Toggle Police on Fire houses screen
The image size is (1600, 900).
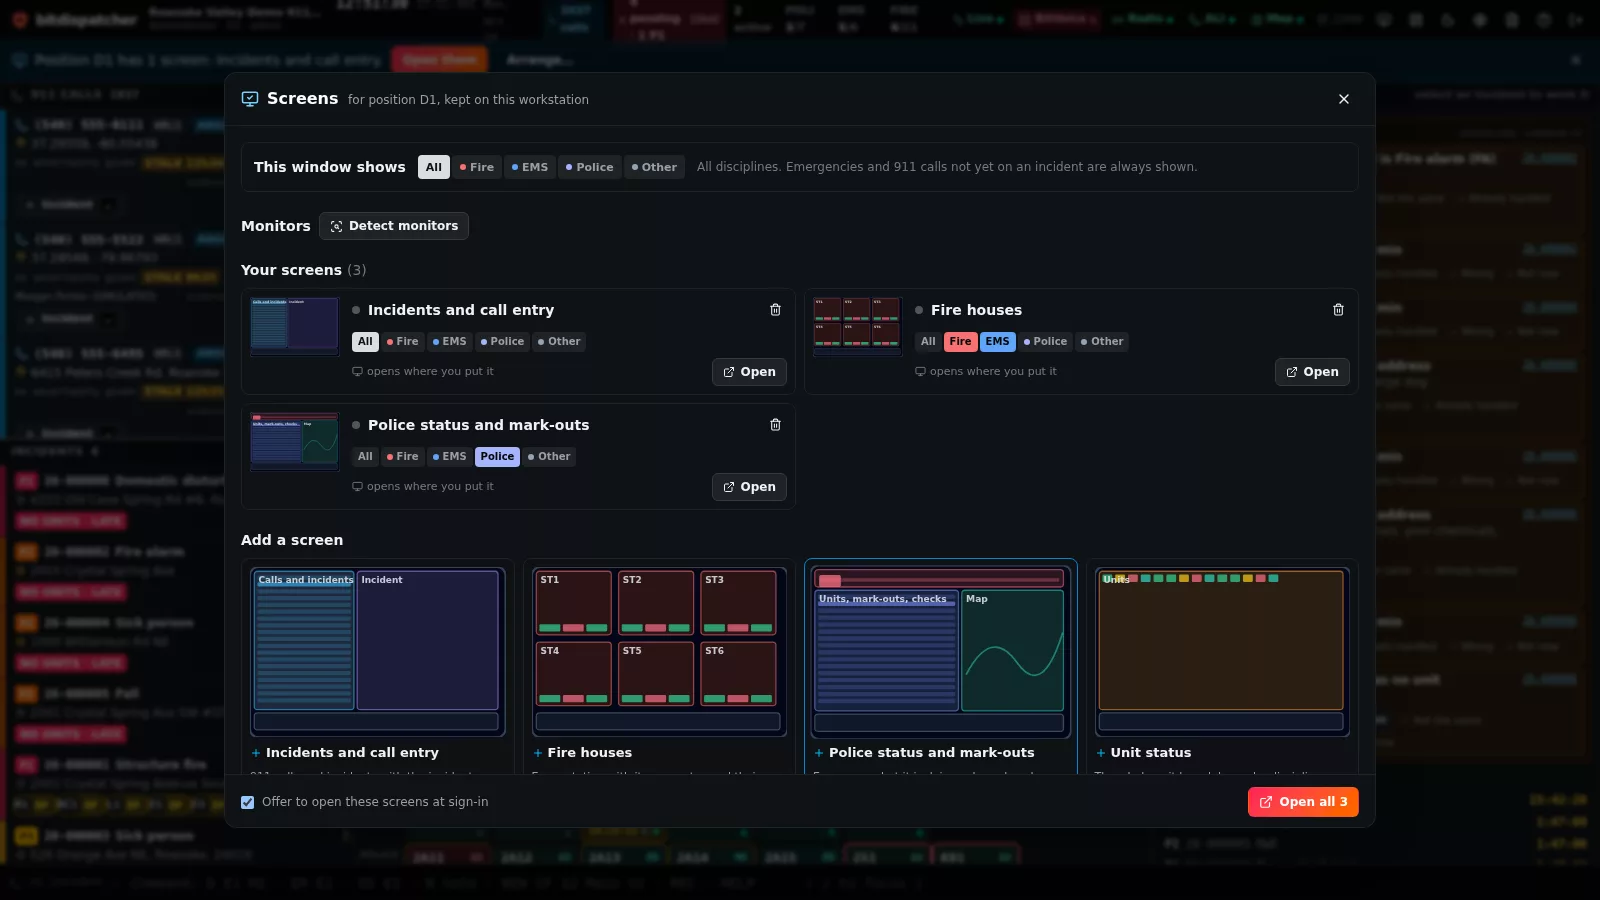click(1045, 342)
